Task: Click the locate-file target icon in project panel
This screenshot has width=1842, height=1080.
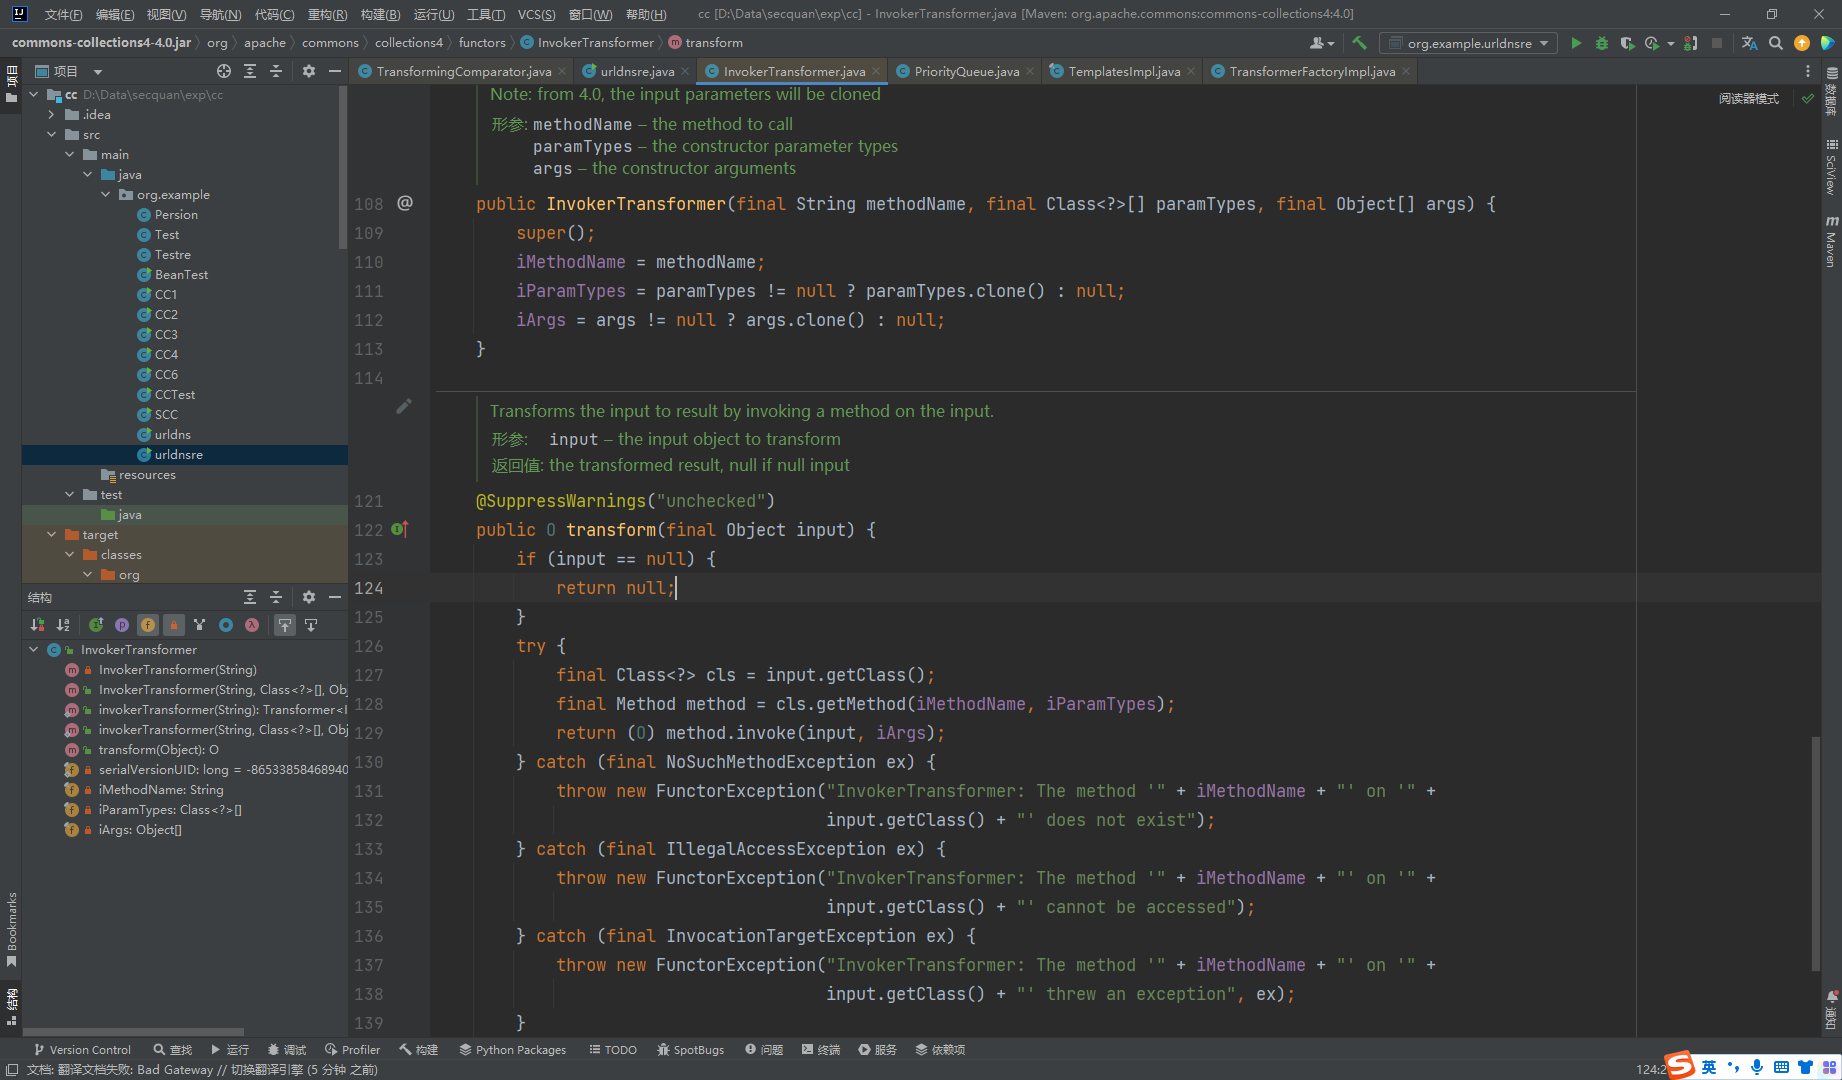Action: [224, 71]
